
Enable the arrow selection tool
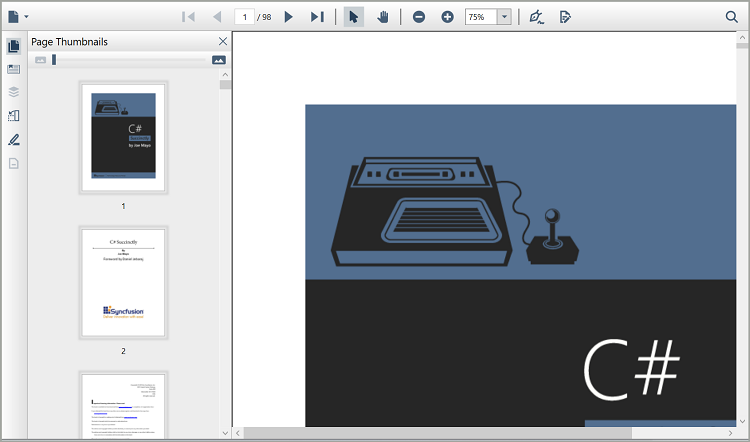point(354,17)
